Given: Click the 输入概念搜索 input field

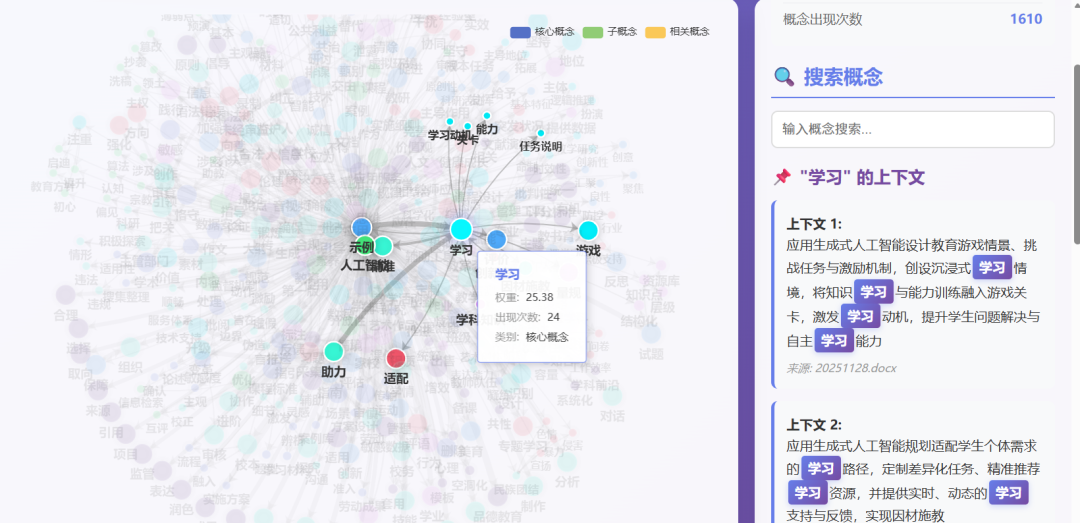Looking at the screenshot, I should pyautogui.click(x=912, y=129).
